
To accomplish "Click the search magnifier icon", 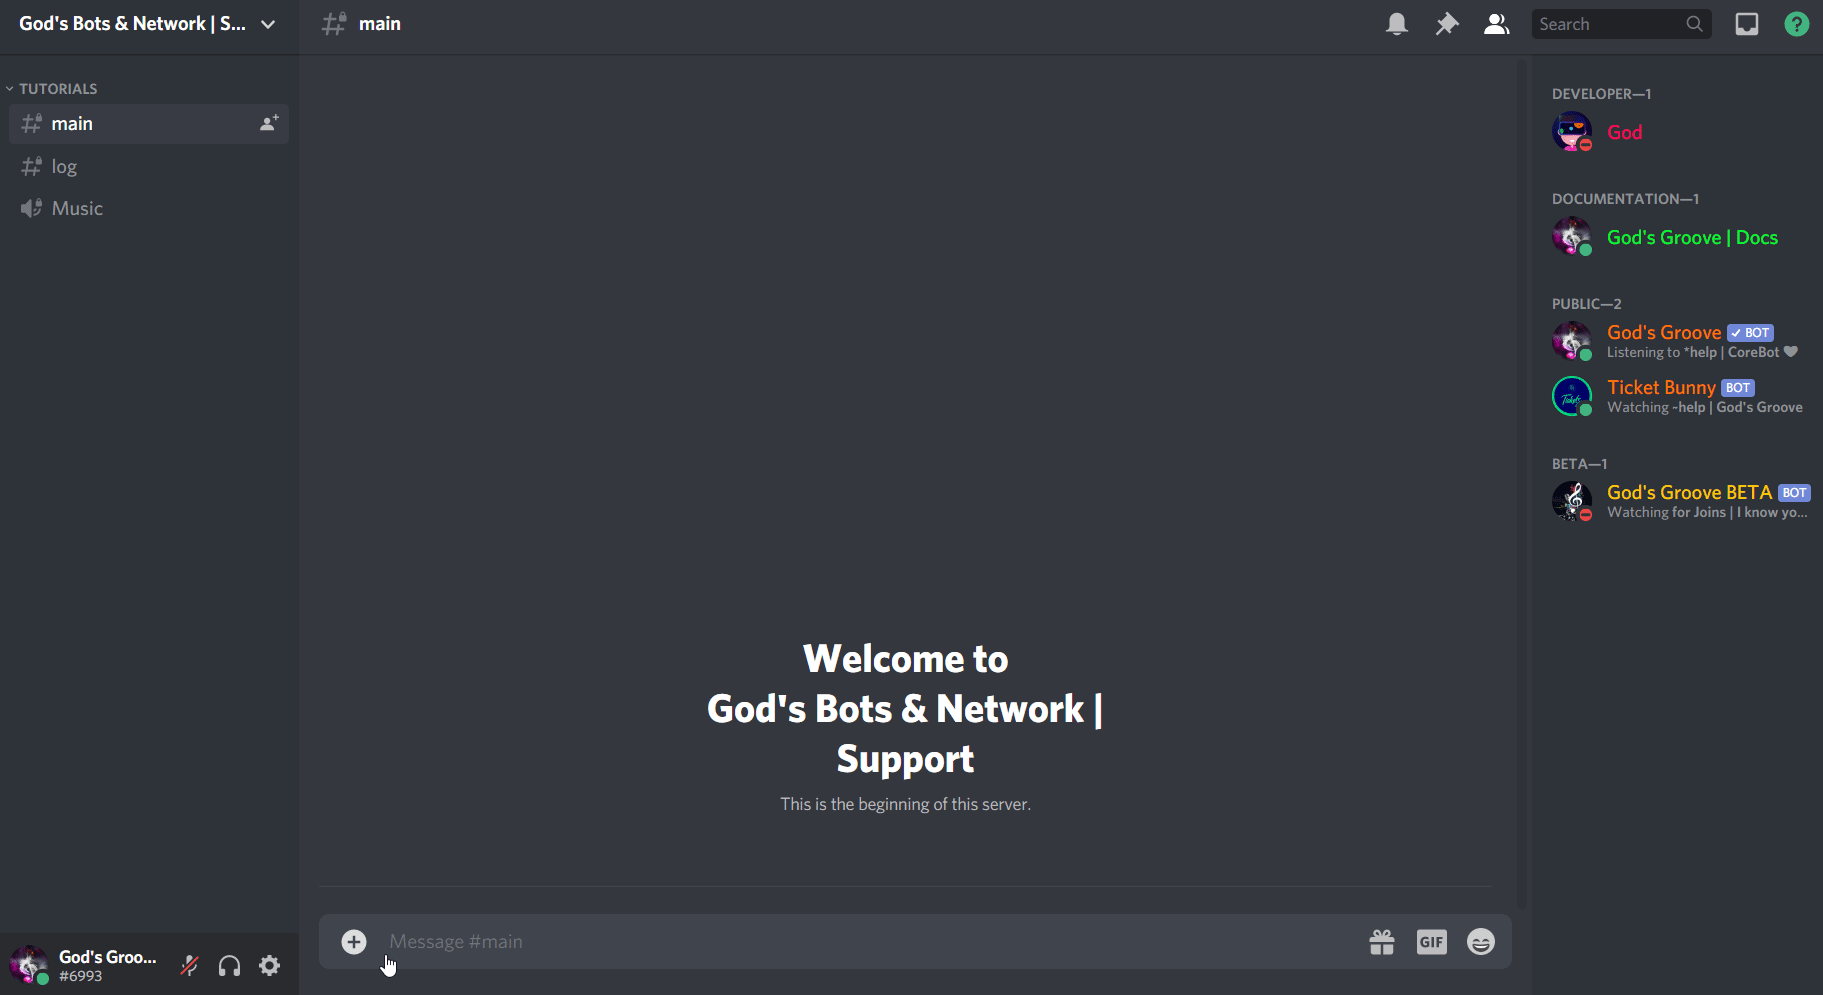I will pos(1694,24).
